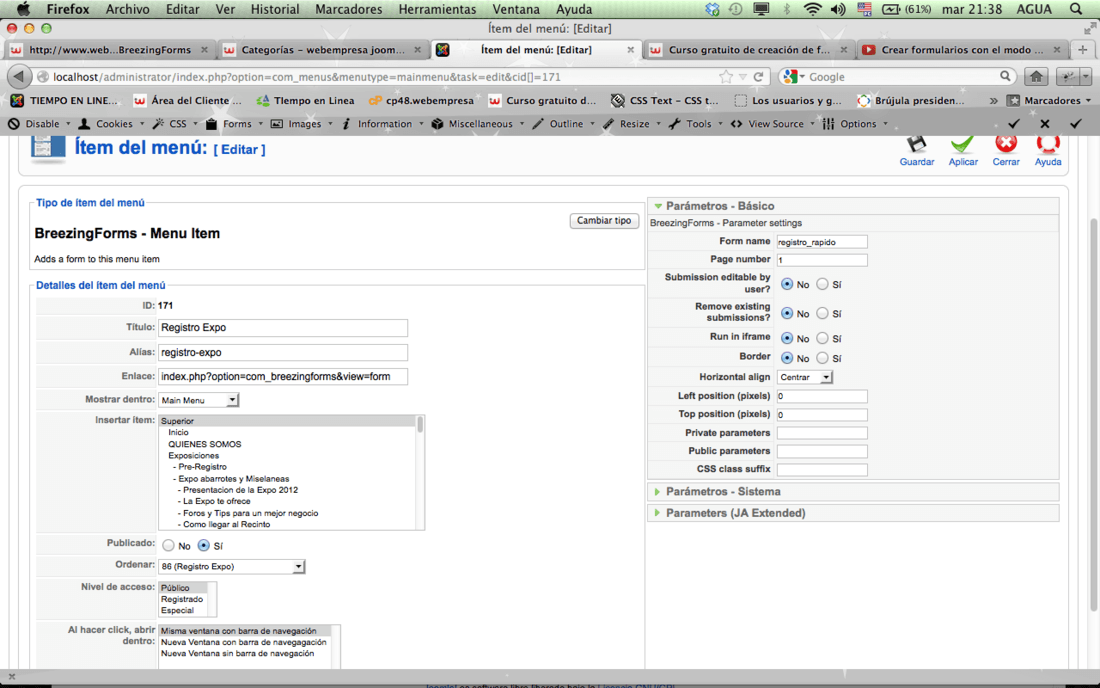The image size is (1100, 688).
Task: Open the Information developer toolbar menu
Action: 383,123
